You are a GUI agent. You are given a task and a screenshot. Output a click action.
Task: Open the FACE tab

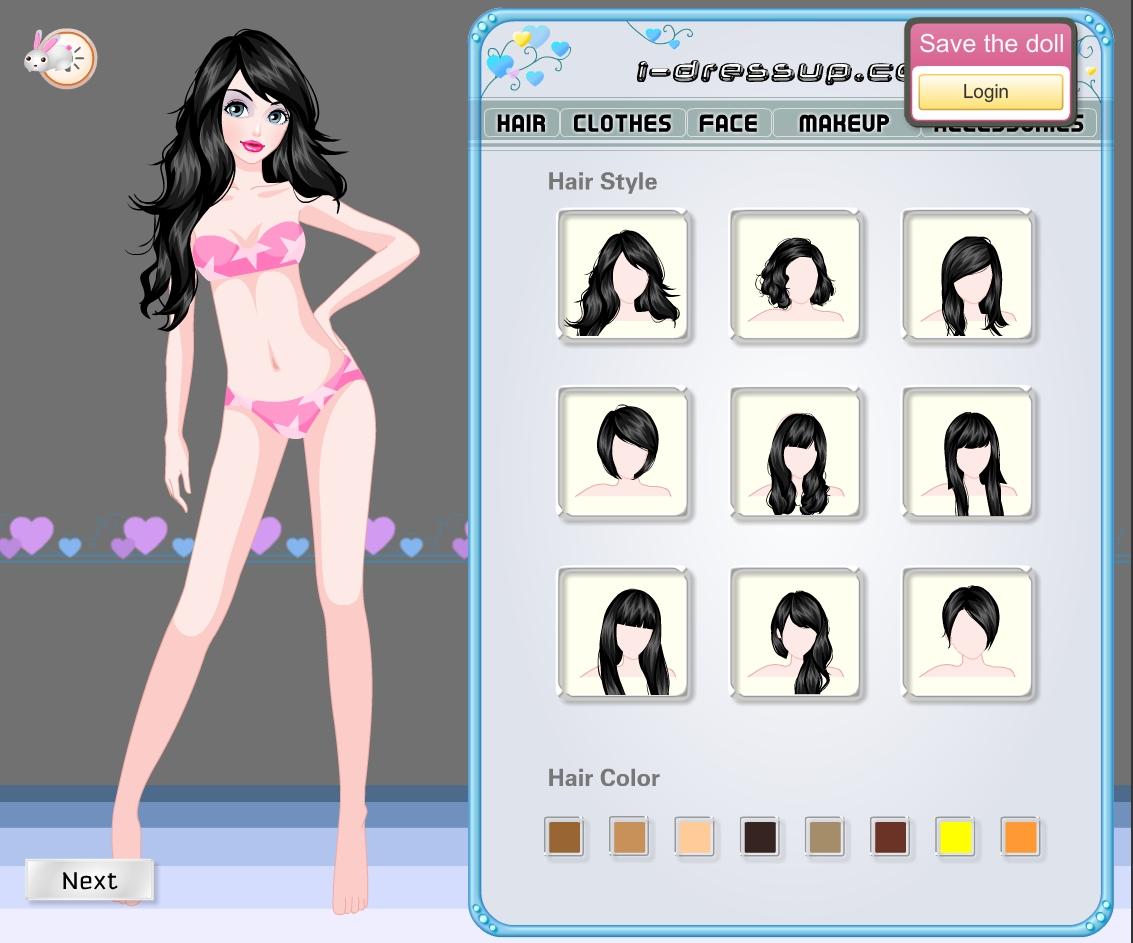(728, 123)
